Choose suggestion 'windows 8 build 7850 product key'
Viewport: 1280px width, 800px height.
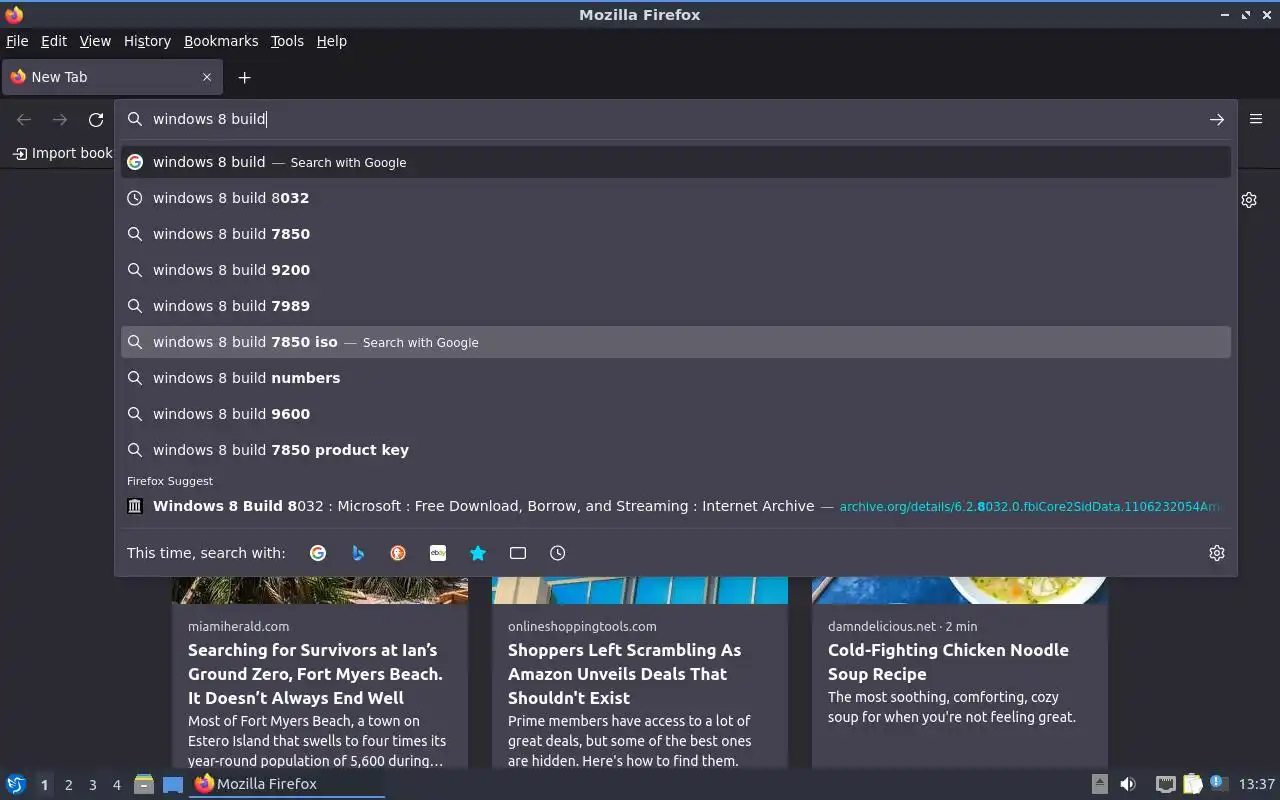click(x=676, y=450)
